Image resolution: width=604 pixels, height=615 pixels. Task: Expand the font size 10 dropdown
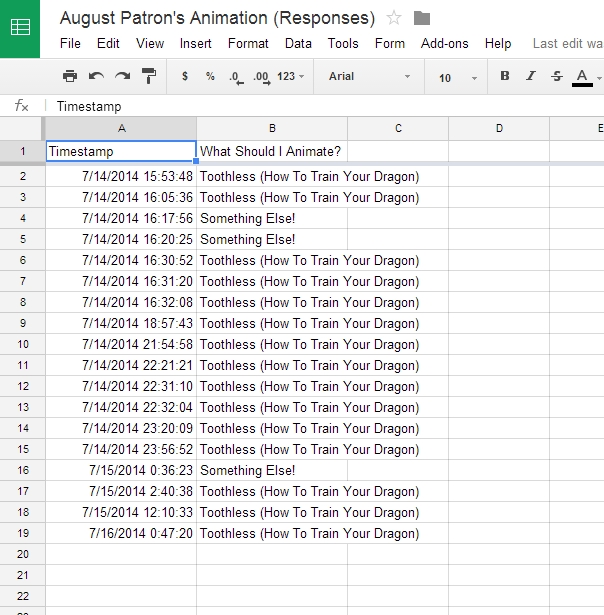455,77
